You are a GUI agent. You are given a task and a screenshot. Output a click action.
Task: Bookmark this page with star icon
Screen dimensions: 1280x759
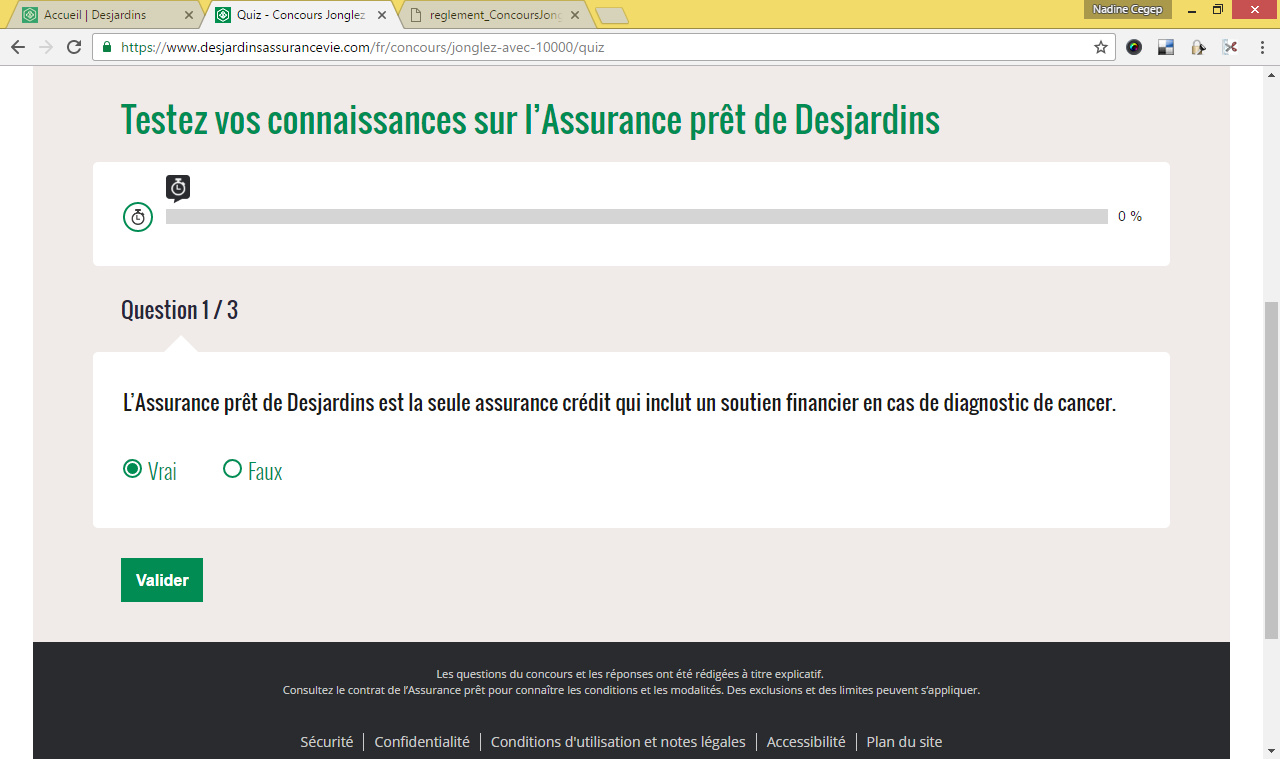(1101, 47)
